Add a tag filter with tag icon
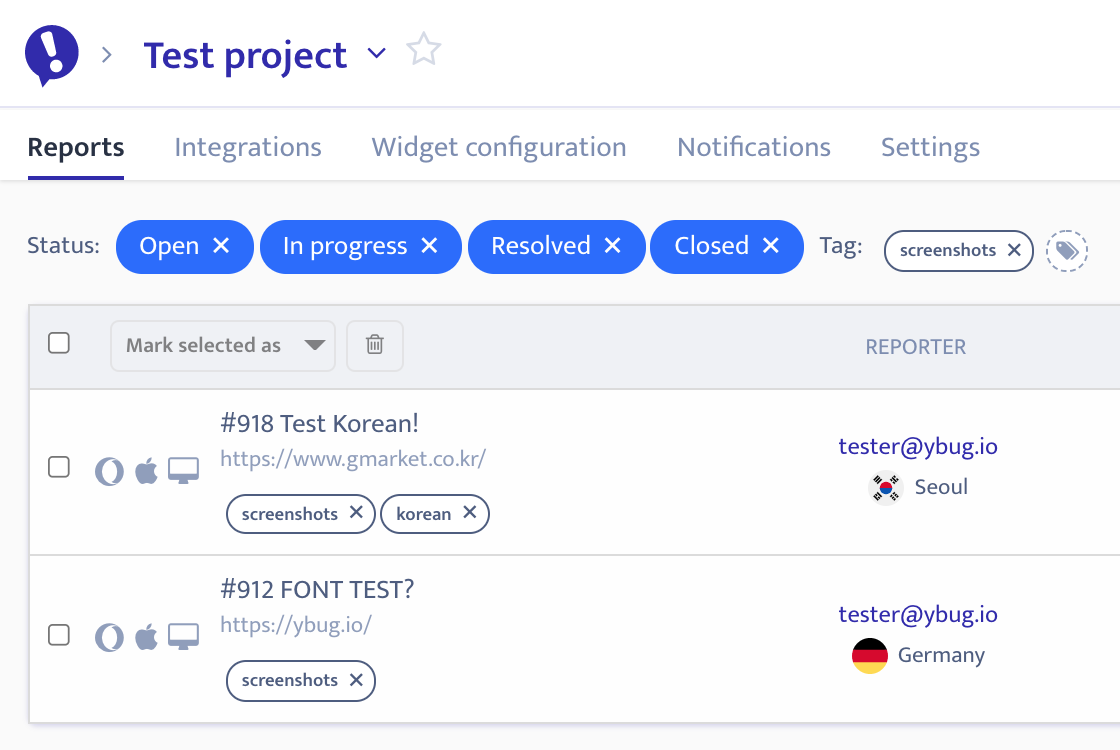This screenshot has width=1120, height=750. (x=1067, y=251)
